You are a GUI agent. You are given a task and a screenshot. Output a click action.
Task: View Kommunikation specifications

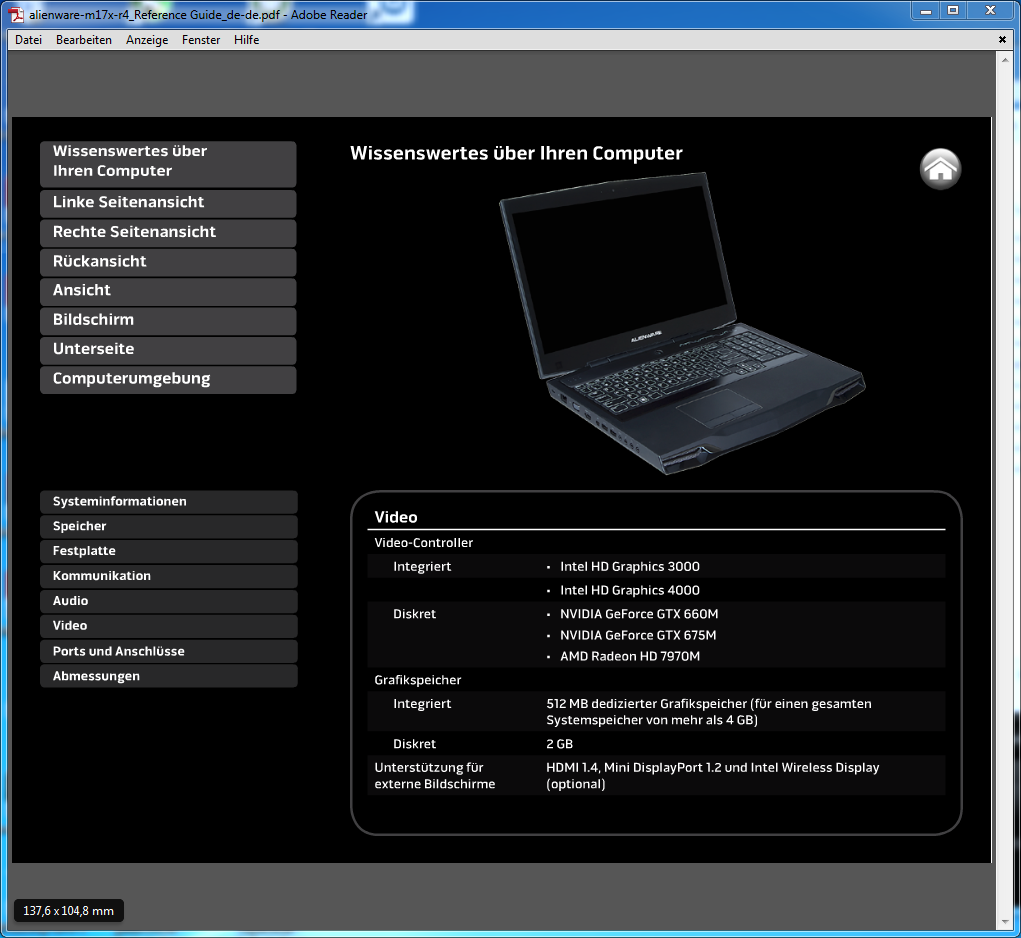(x=169, y=576)
